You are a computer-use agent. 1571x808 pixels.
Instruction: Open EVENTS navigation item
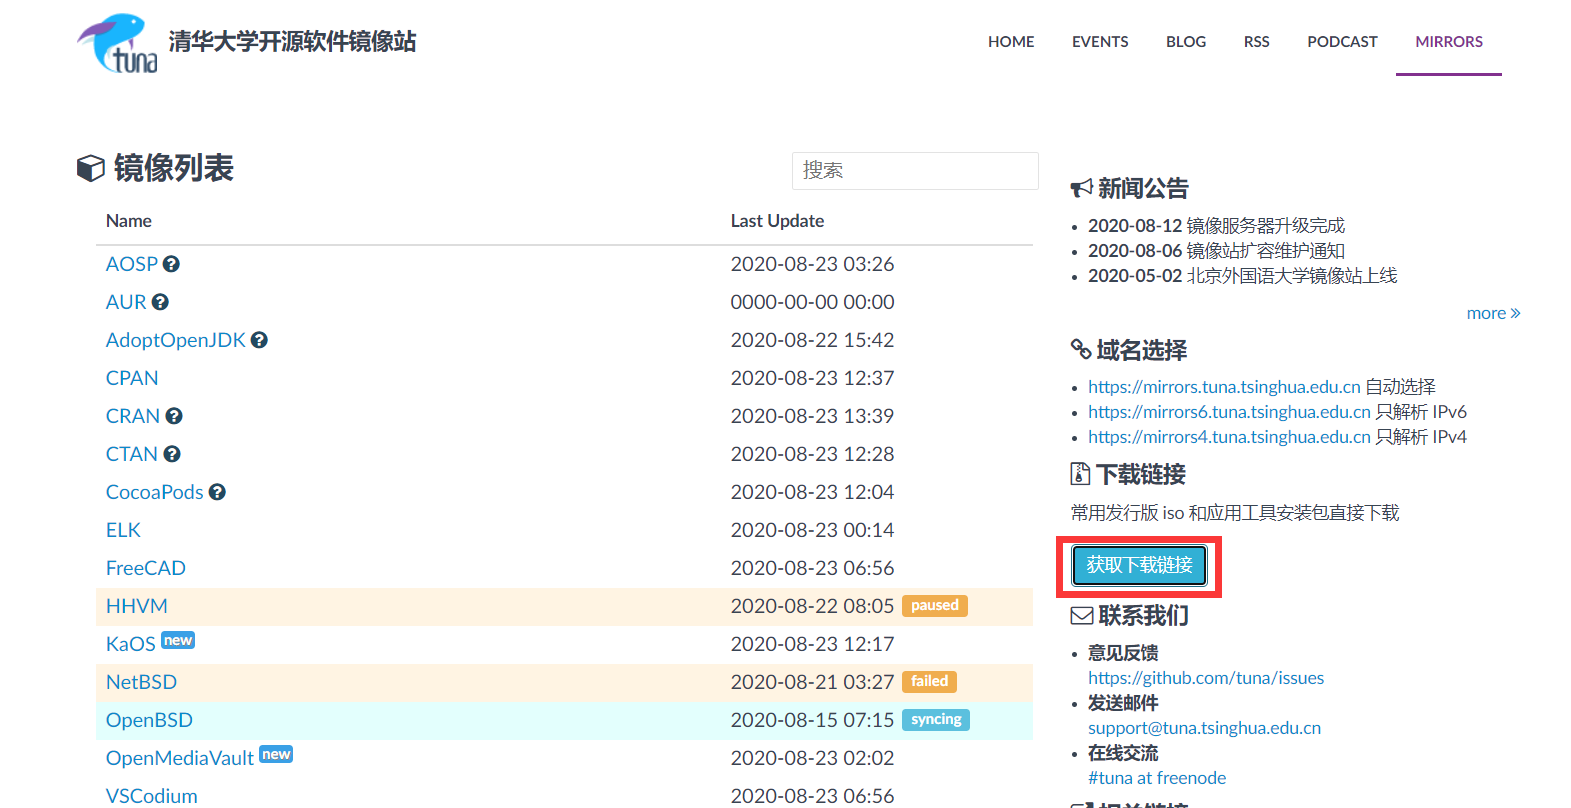[x=1100, y=42]
